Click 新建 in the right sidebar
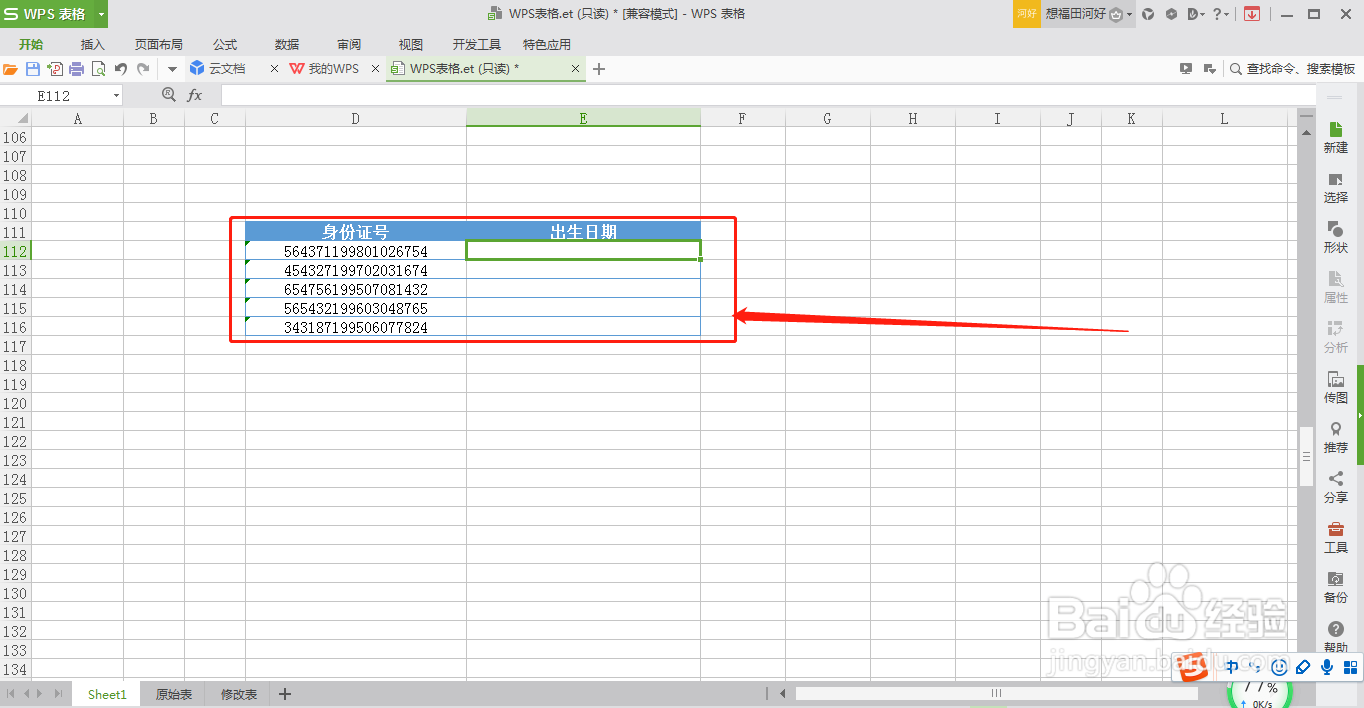 [1335, 137]
